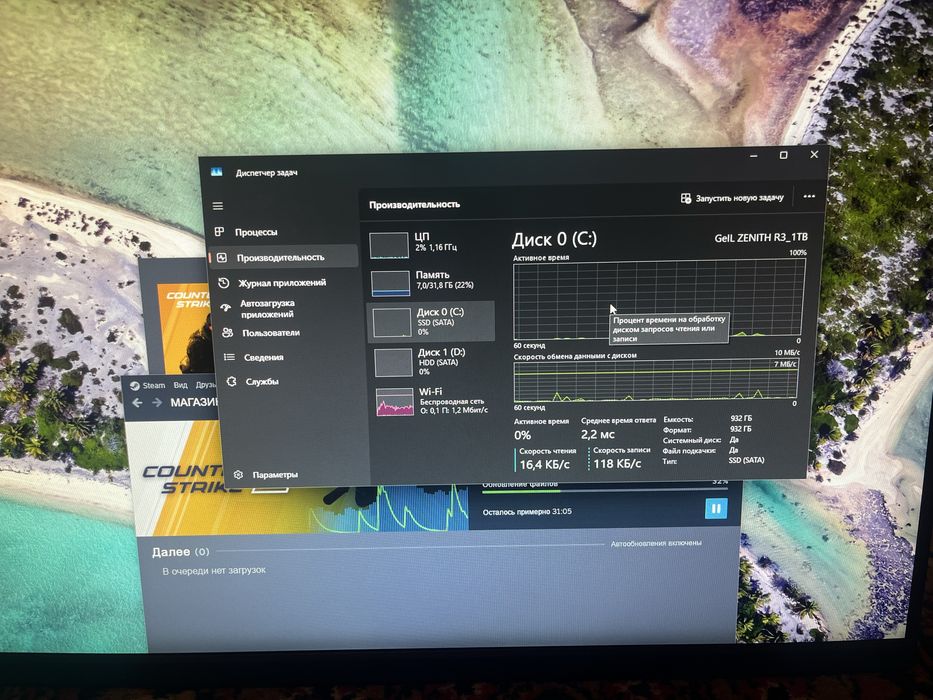Open the three-dot more options menu
Image resolution: width=933 pixels, height=700 pixels.
809,196
